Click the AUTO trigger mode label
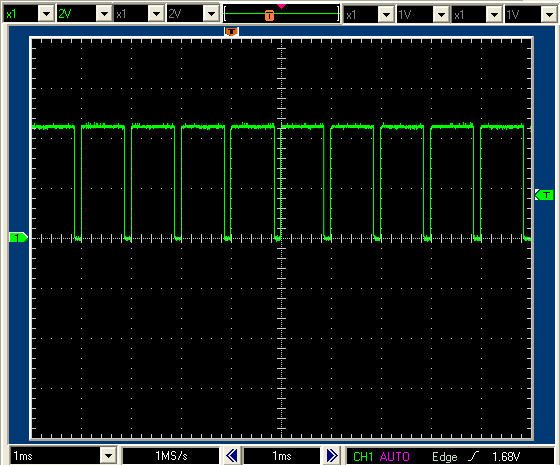The height and width of the screenshot is (465, 560). (x=395, y=456)
